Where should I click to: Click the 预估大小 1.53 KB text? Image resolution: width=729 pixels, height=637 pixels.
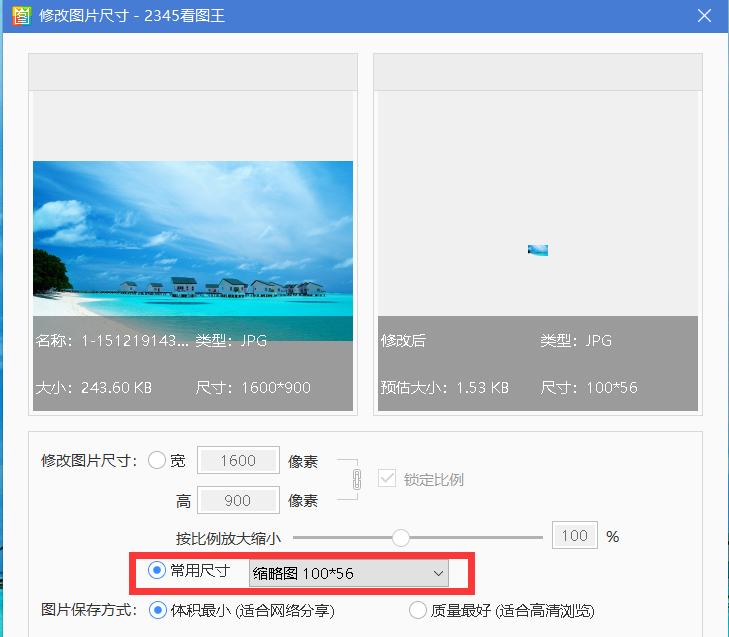[444, 387]
